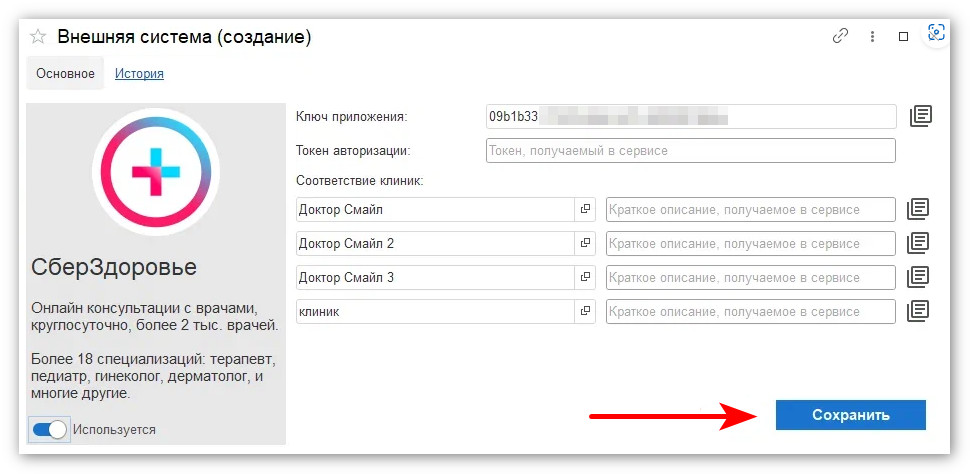Open selection button for Доктор Смайл 3 field
This screenshot has width=970, height=474.
[x=585, y=278]
